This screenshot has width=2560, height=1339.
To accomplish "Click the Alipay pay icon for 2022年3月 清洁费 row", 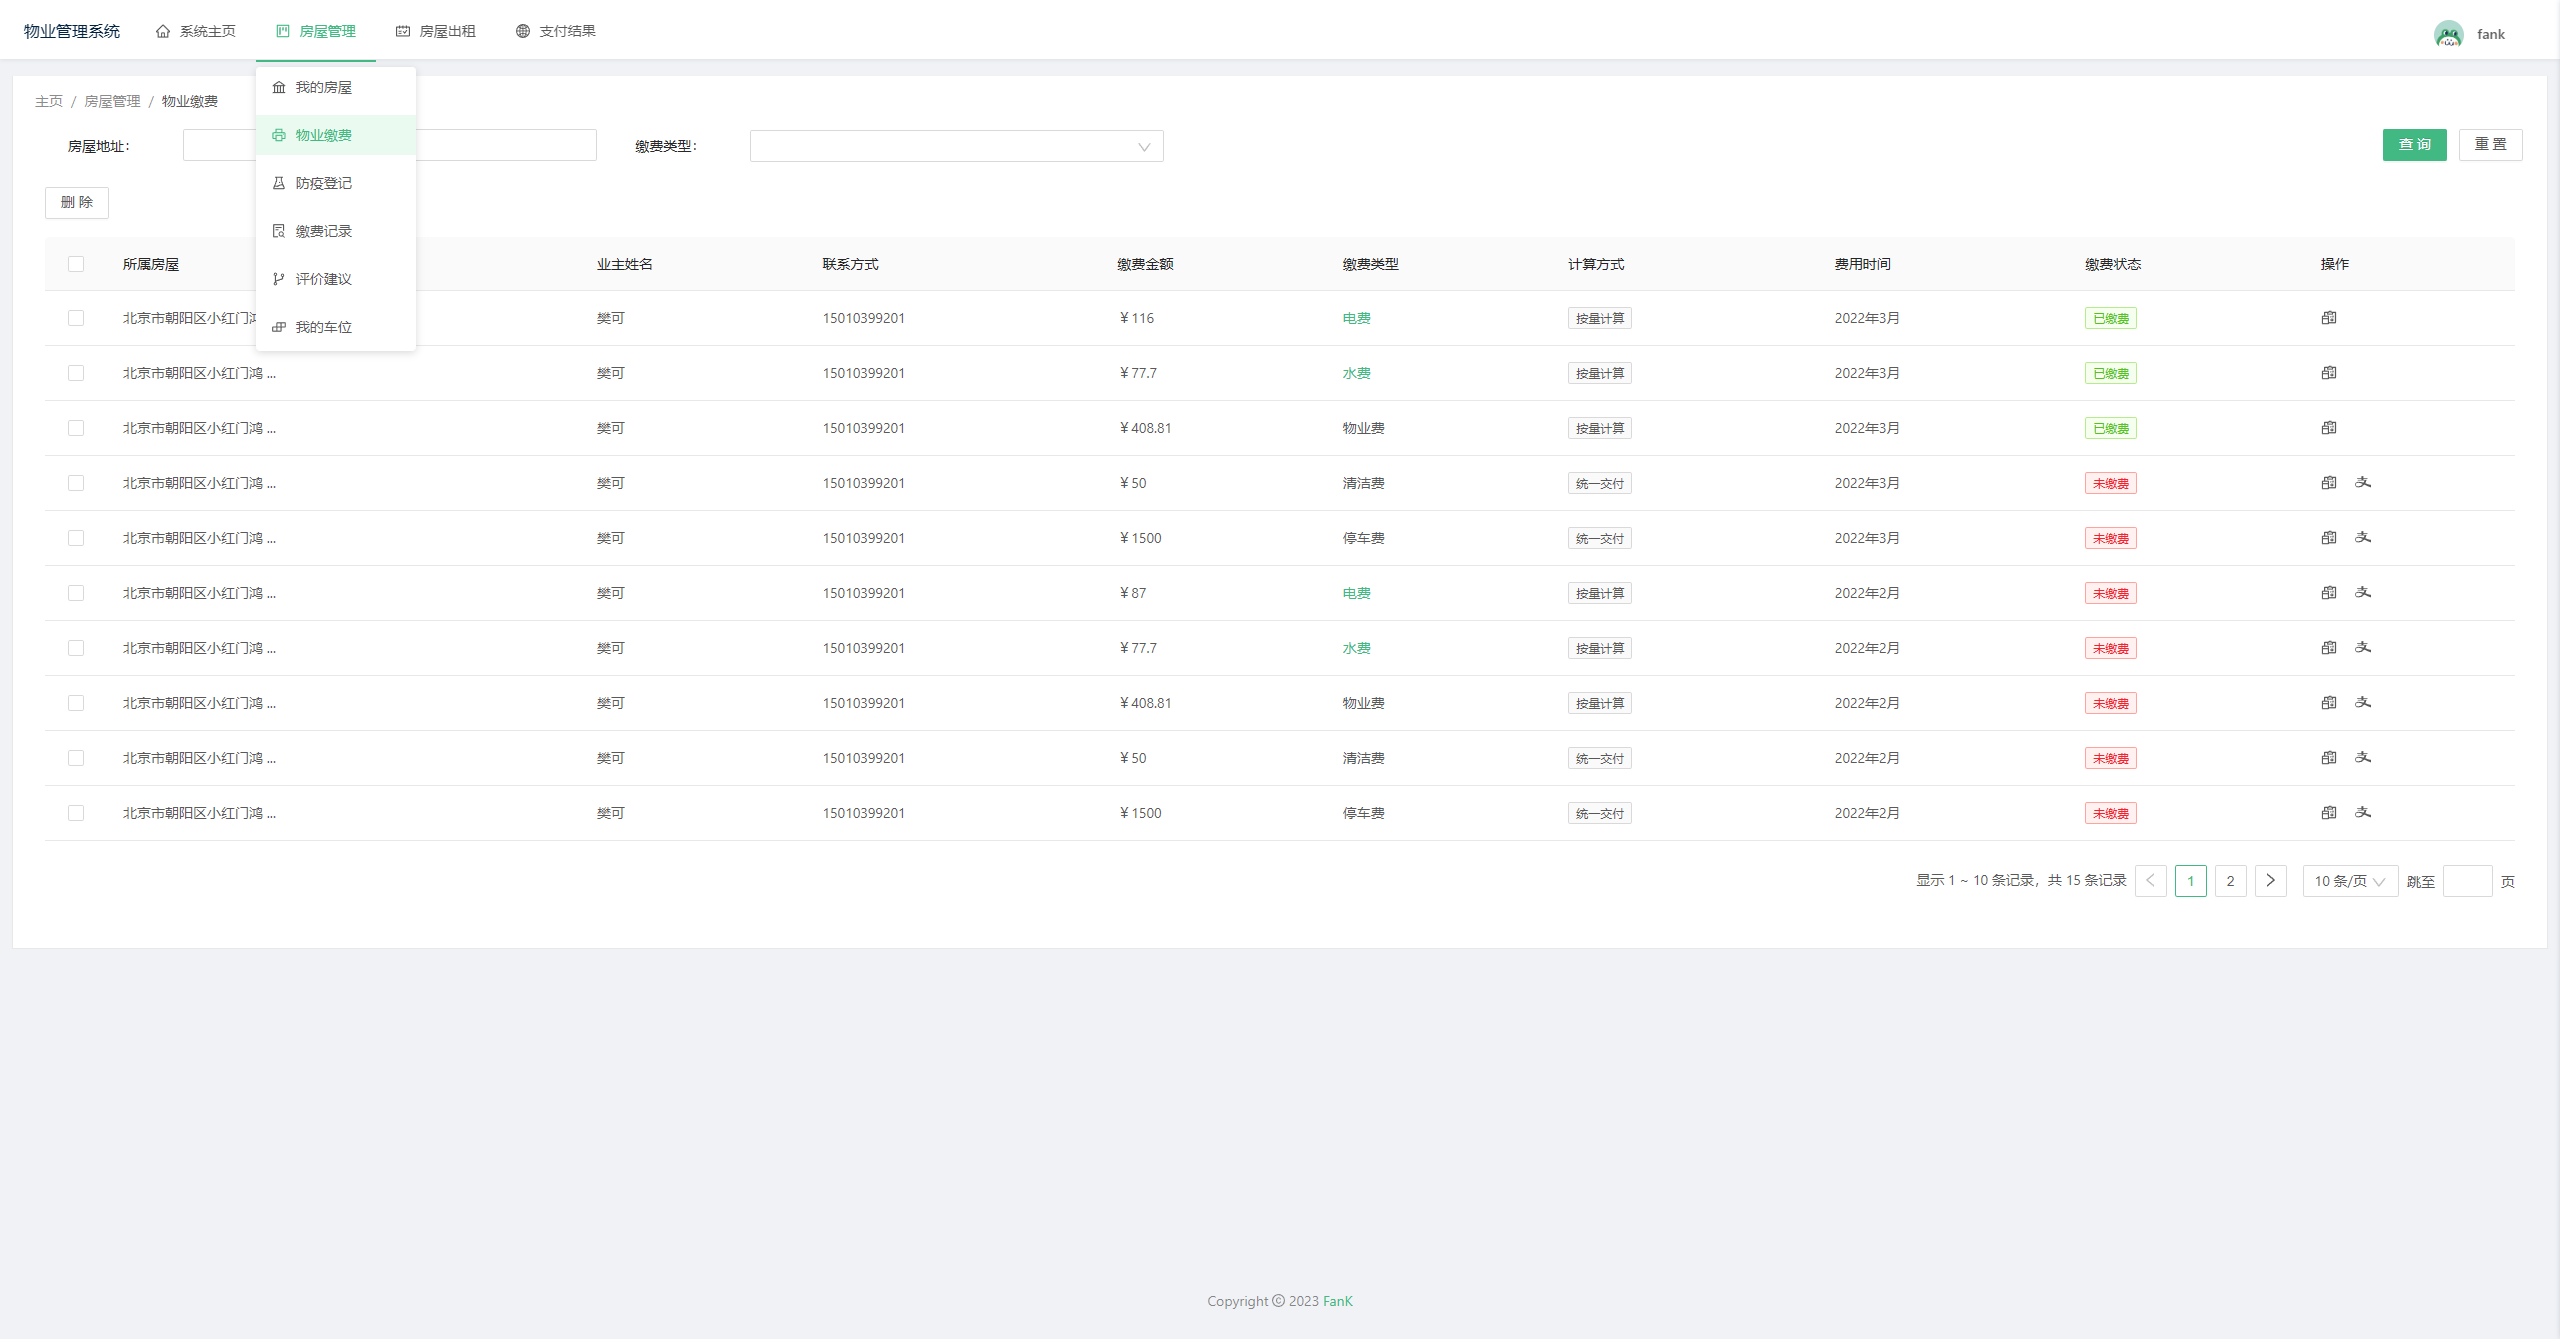I will pos(2363,483).
